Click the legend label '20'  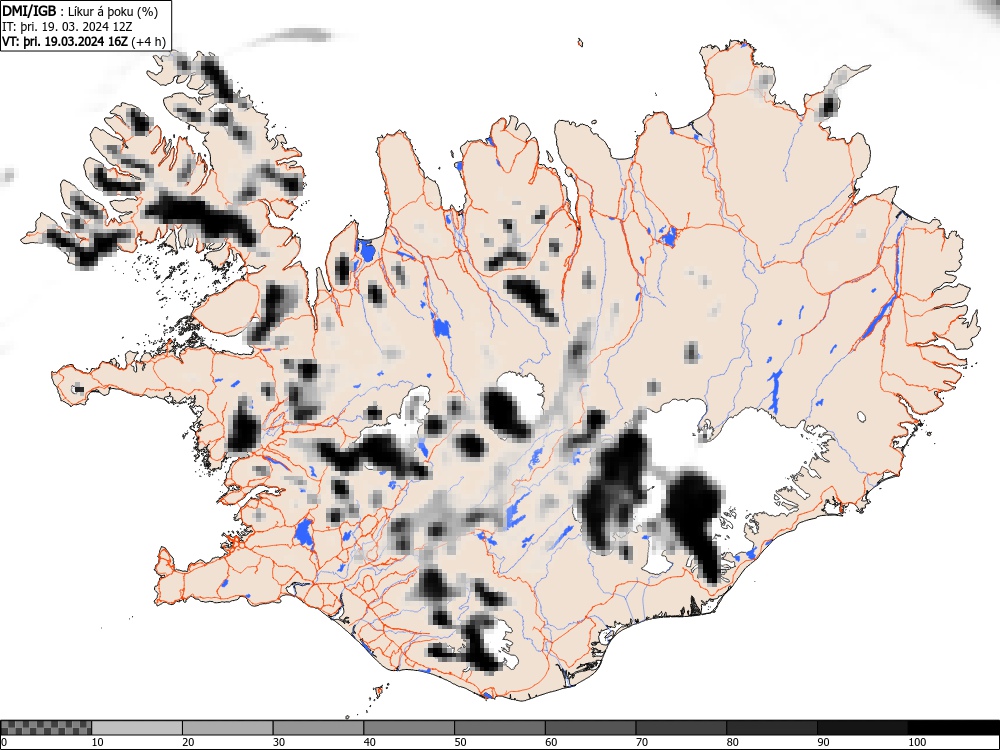188,742
